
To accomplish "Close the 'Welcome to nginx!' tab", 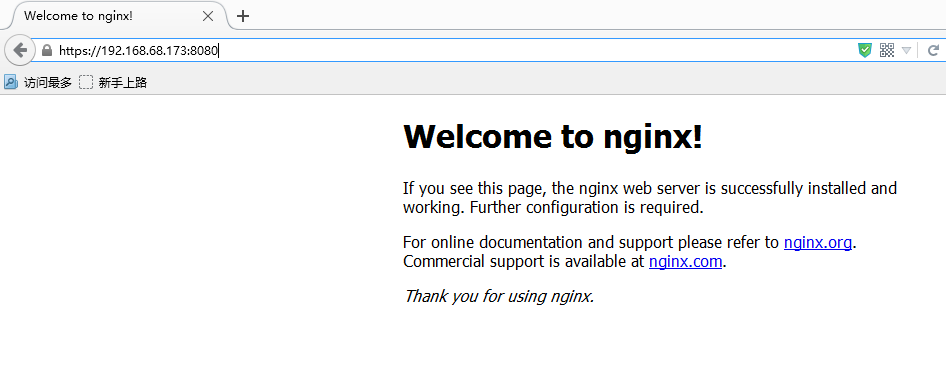I will (208, 16).
